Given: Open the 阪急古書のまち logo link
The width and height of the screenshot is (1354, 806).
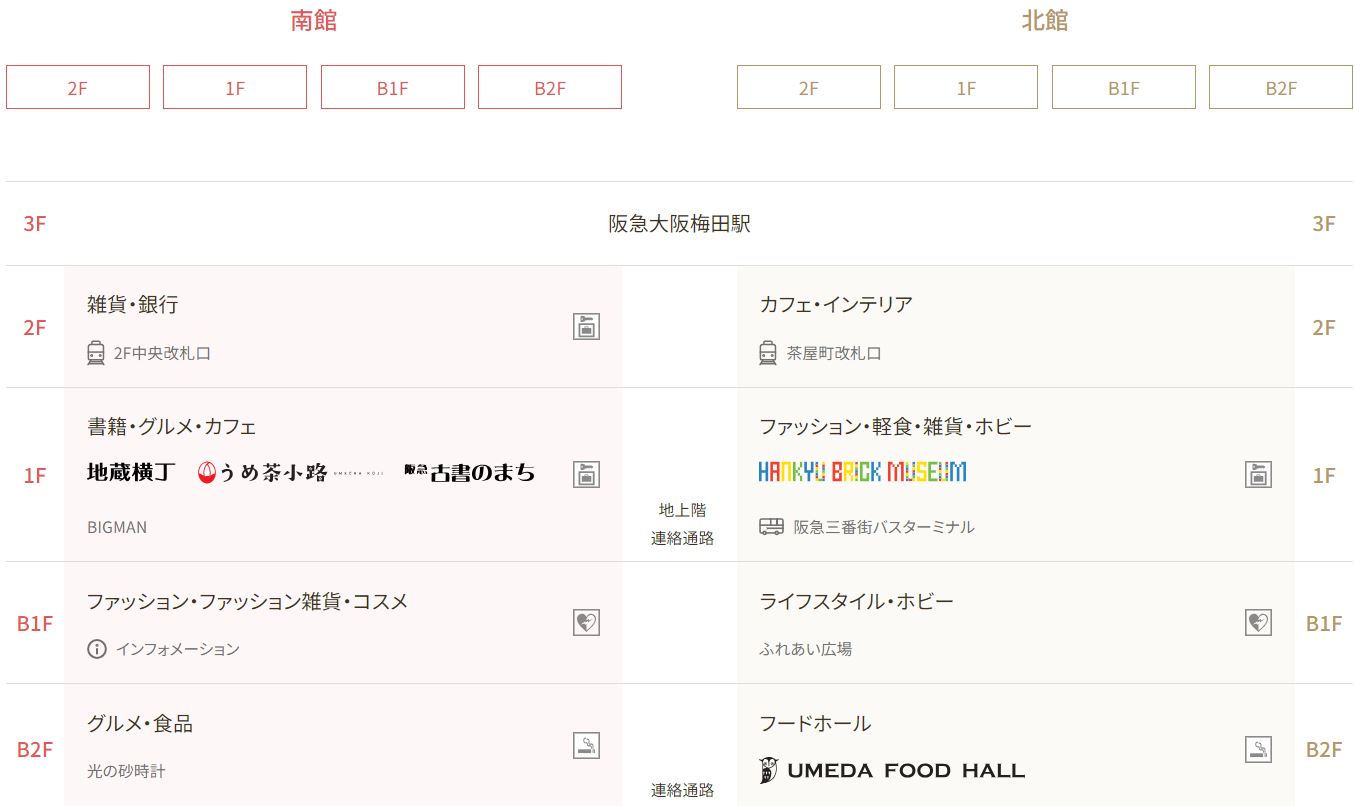Looking at the screenshot, I should click(470, 473).
